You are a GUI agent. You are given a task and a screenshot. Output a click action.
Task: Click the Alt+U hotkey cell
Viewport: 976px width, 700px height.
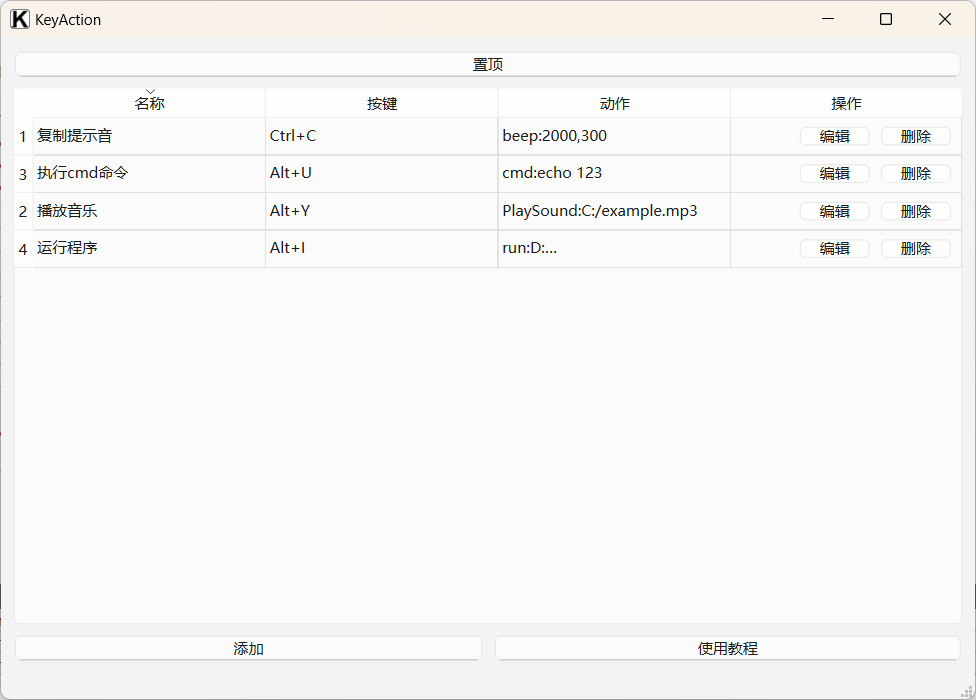pyautogui.click(x=382, y=174)
